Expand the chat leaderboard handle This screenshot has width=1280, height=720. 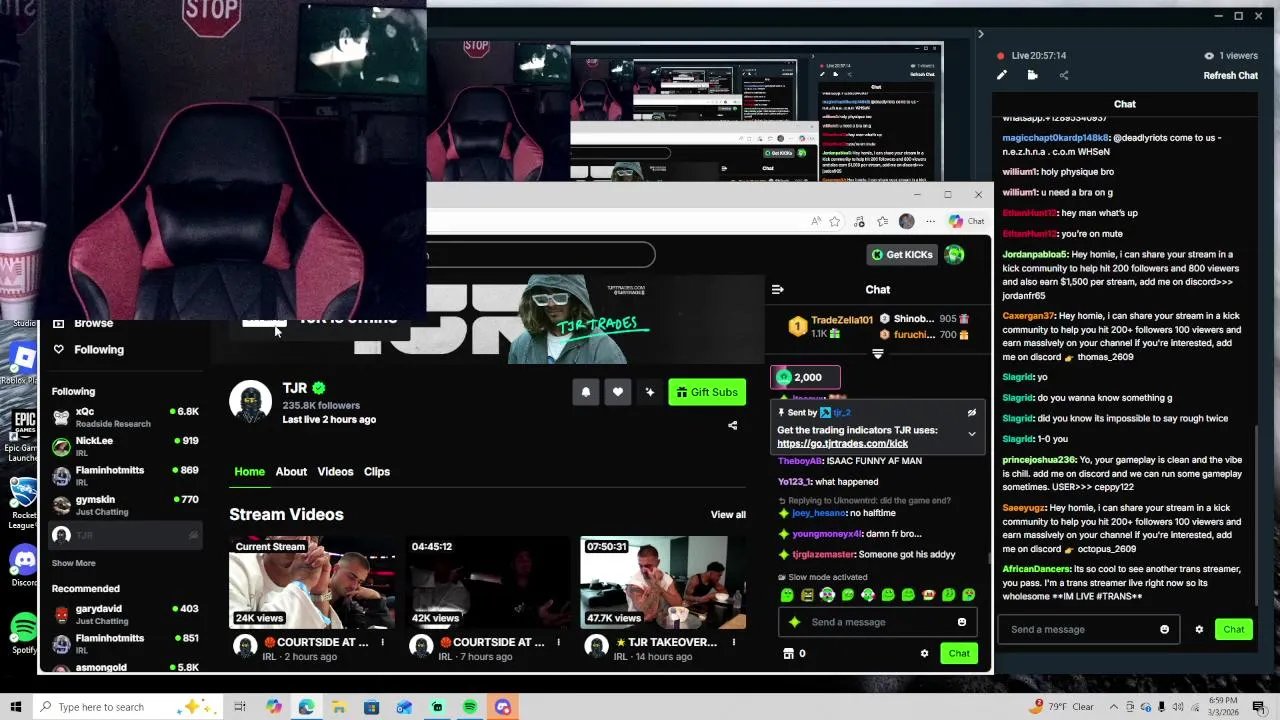878,354
